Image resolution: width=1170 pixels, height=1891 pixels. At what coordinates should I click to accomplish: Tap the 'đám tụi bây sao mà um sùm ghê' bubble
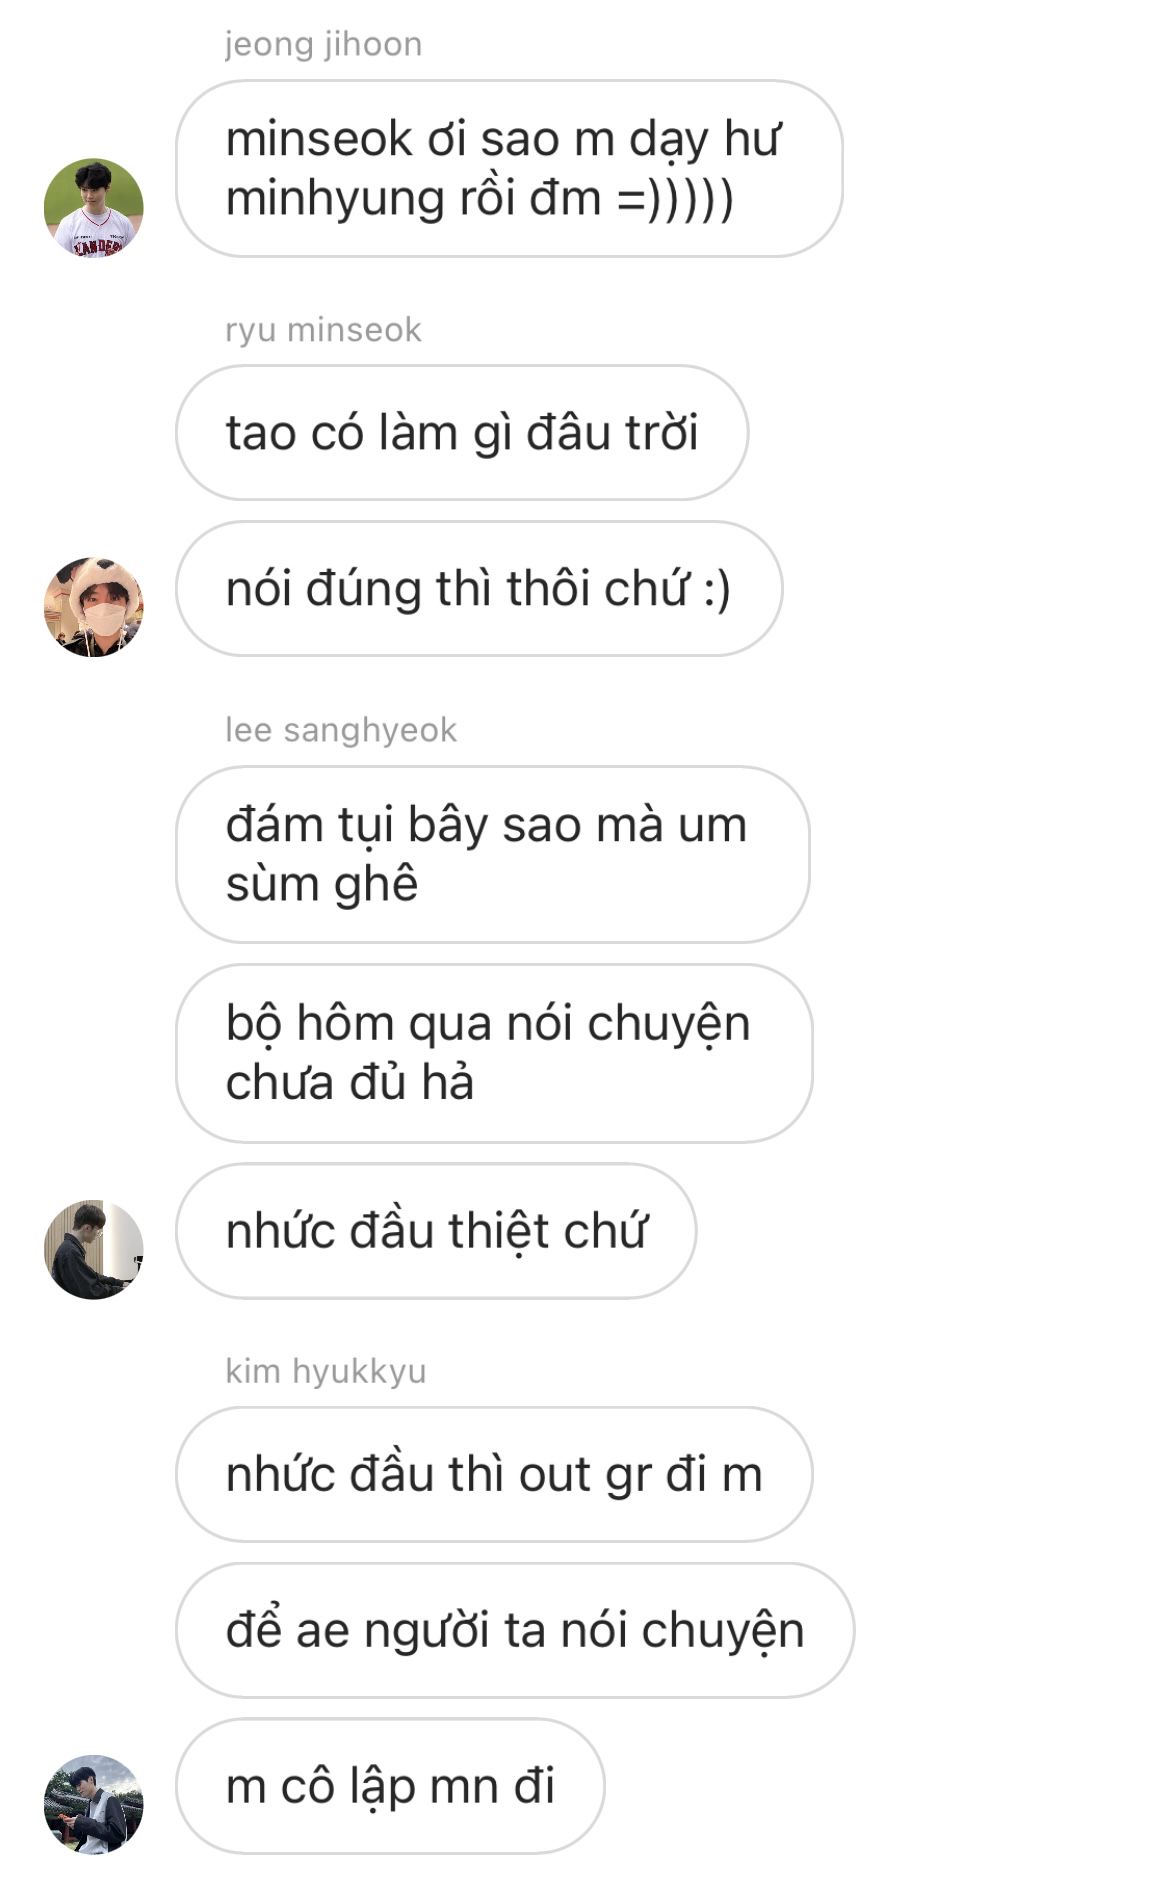point(493,854)
